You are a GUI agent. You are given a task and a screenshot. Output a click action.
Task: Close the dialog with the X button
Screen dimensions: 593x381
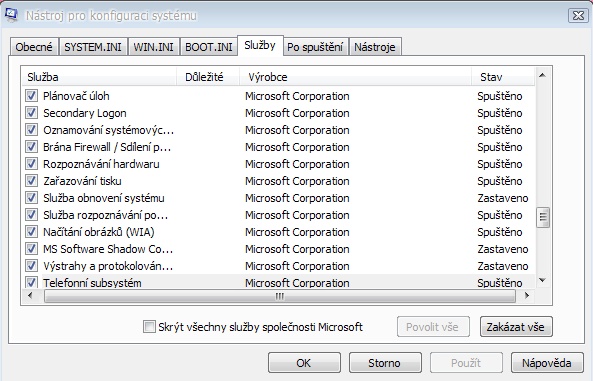click(578, 16)
